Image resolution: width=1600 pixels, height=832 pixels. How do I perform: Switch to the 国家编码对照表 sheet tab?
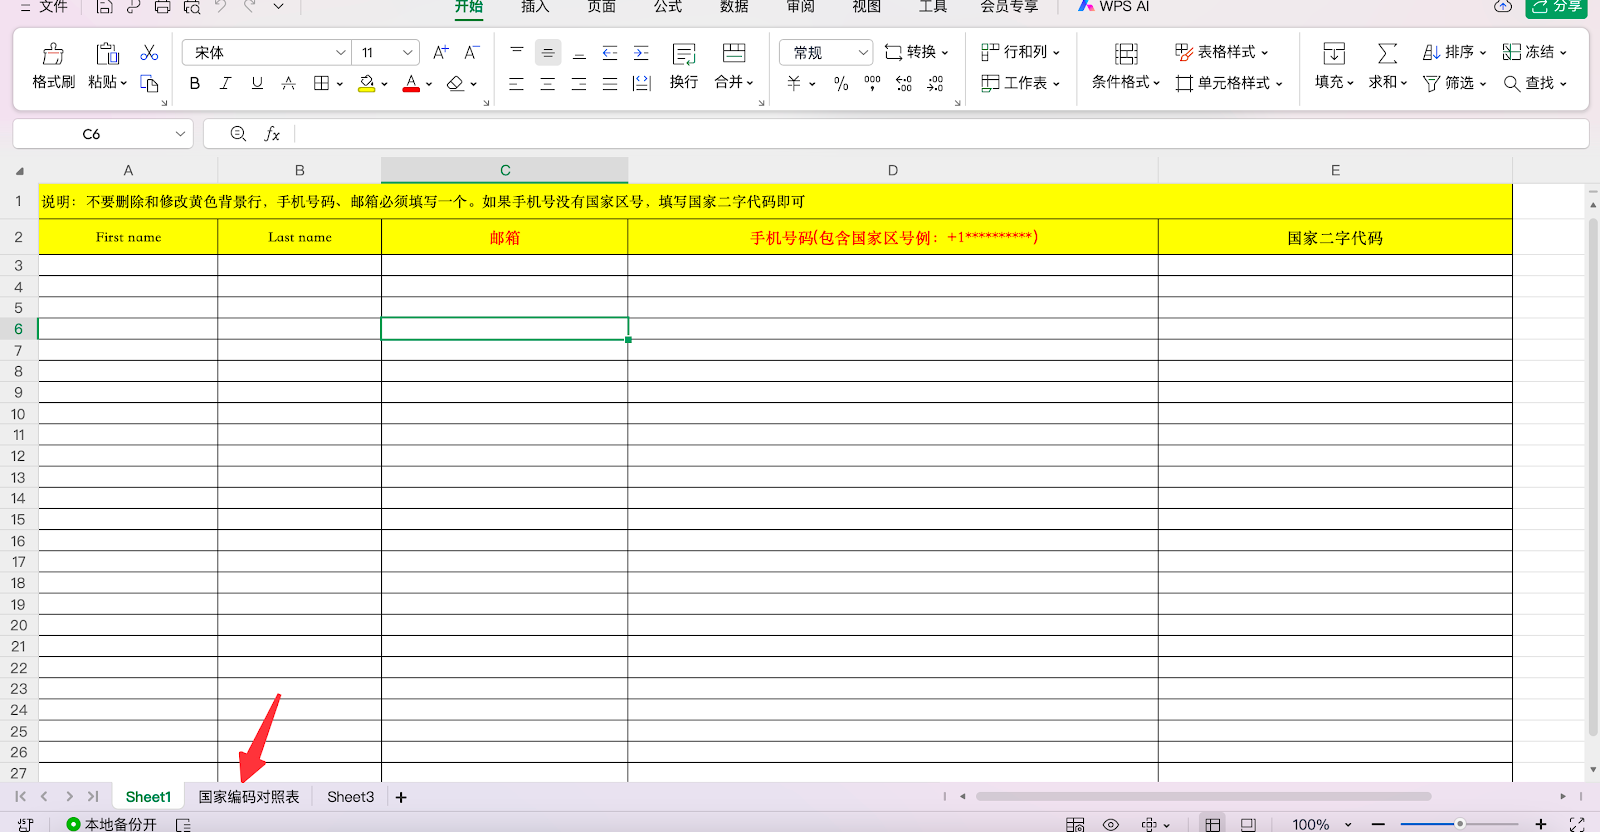pyautogui.click(x=249, y=797)
